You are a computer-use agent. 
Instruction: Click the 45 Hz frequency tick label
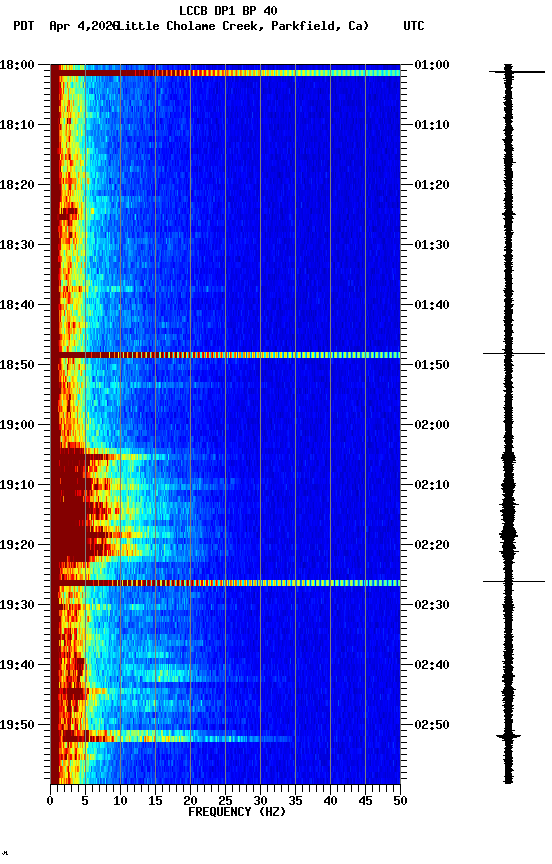pyautogui.click(x=365, y=801)
